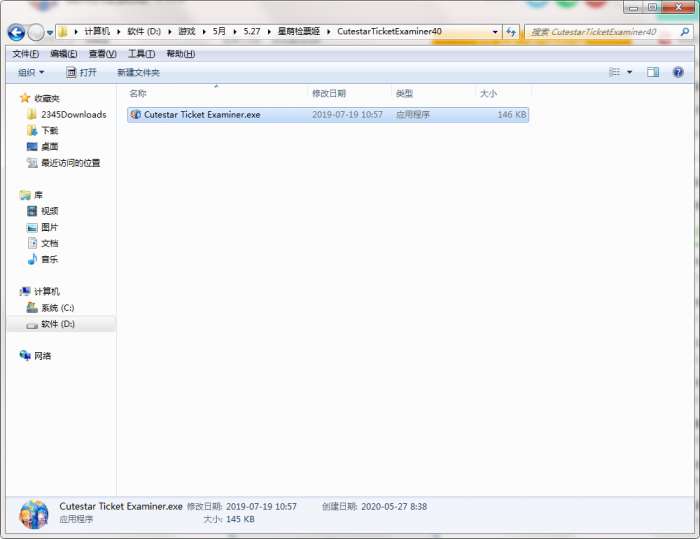
Task: Open the recent pages dropdown arrow
Action: click(50, 33)
